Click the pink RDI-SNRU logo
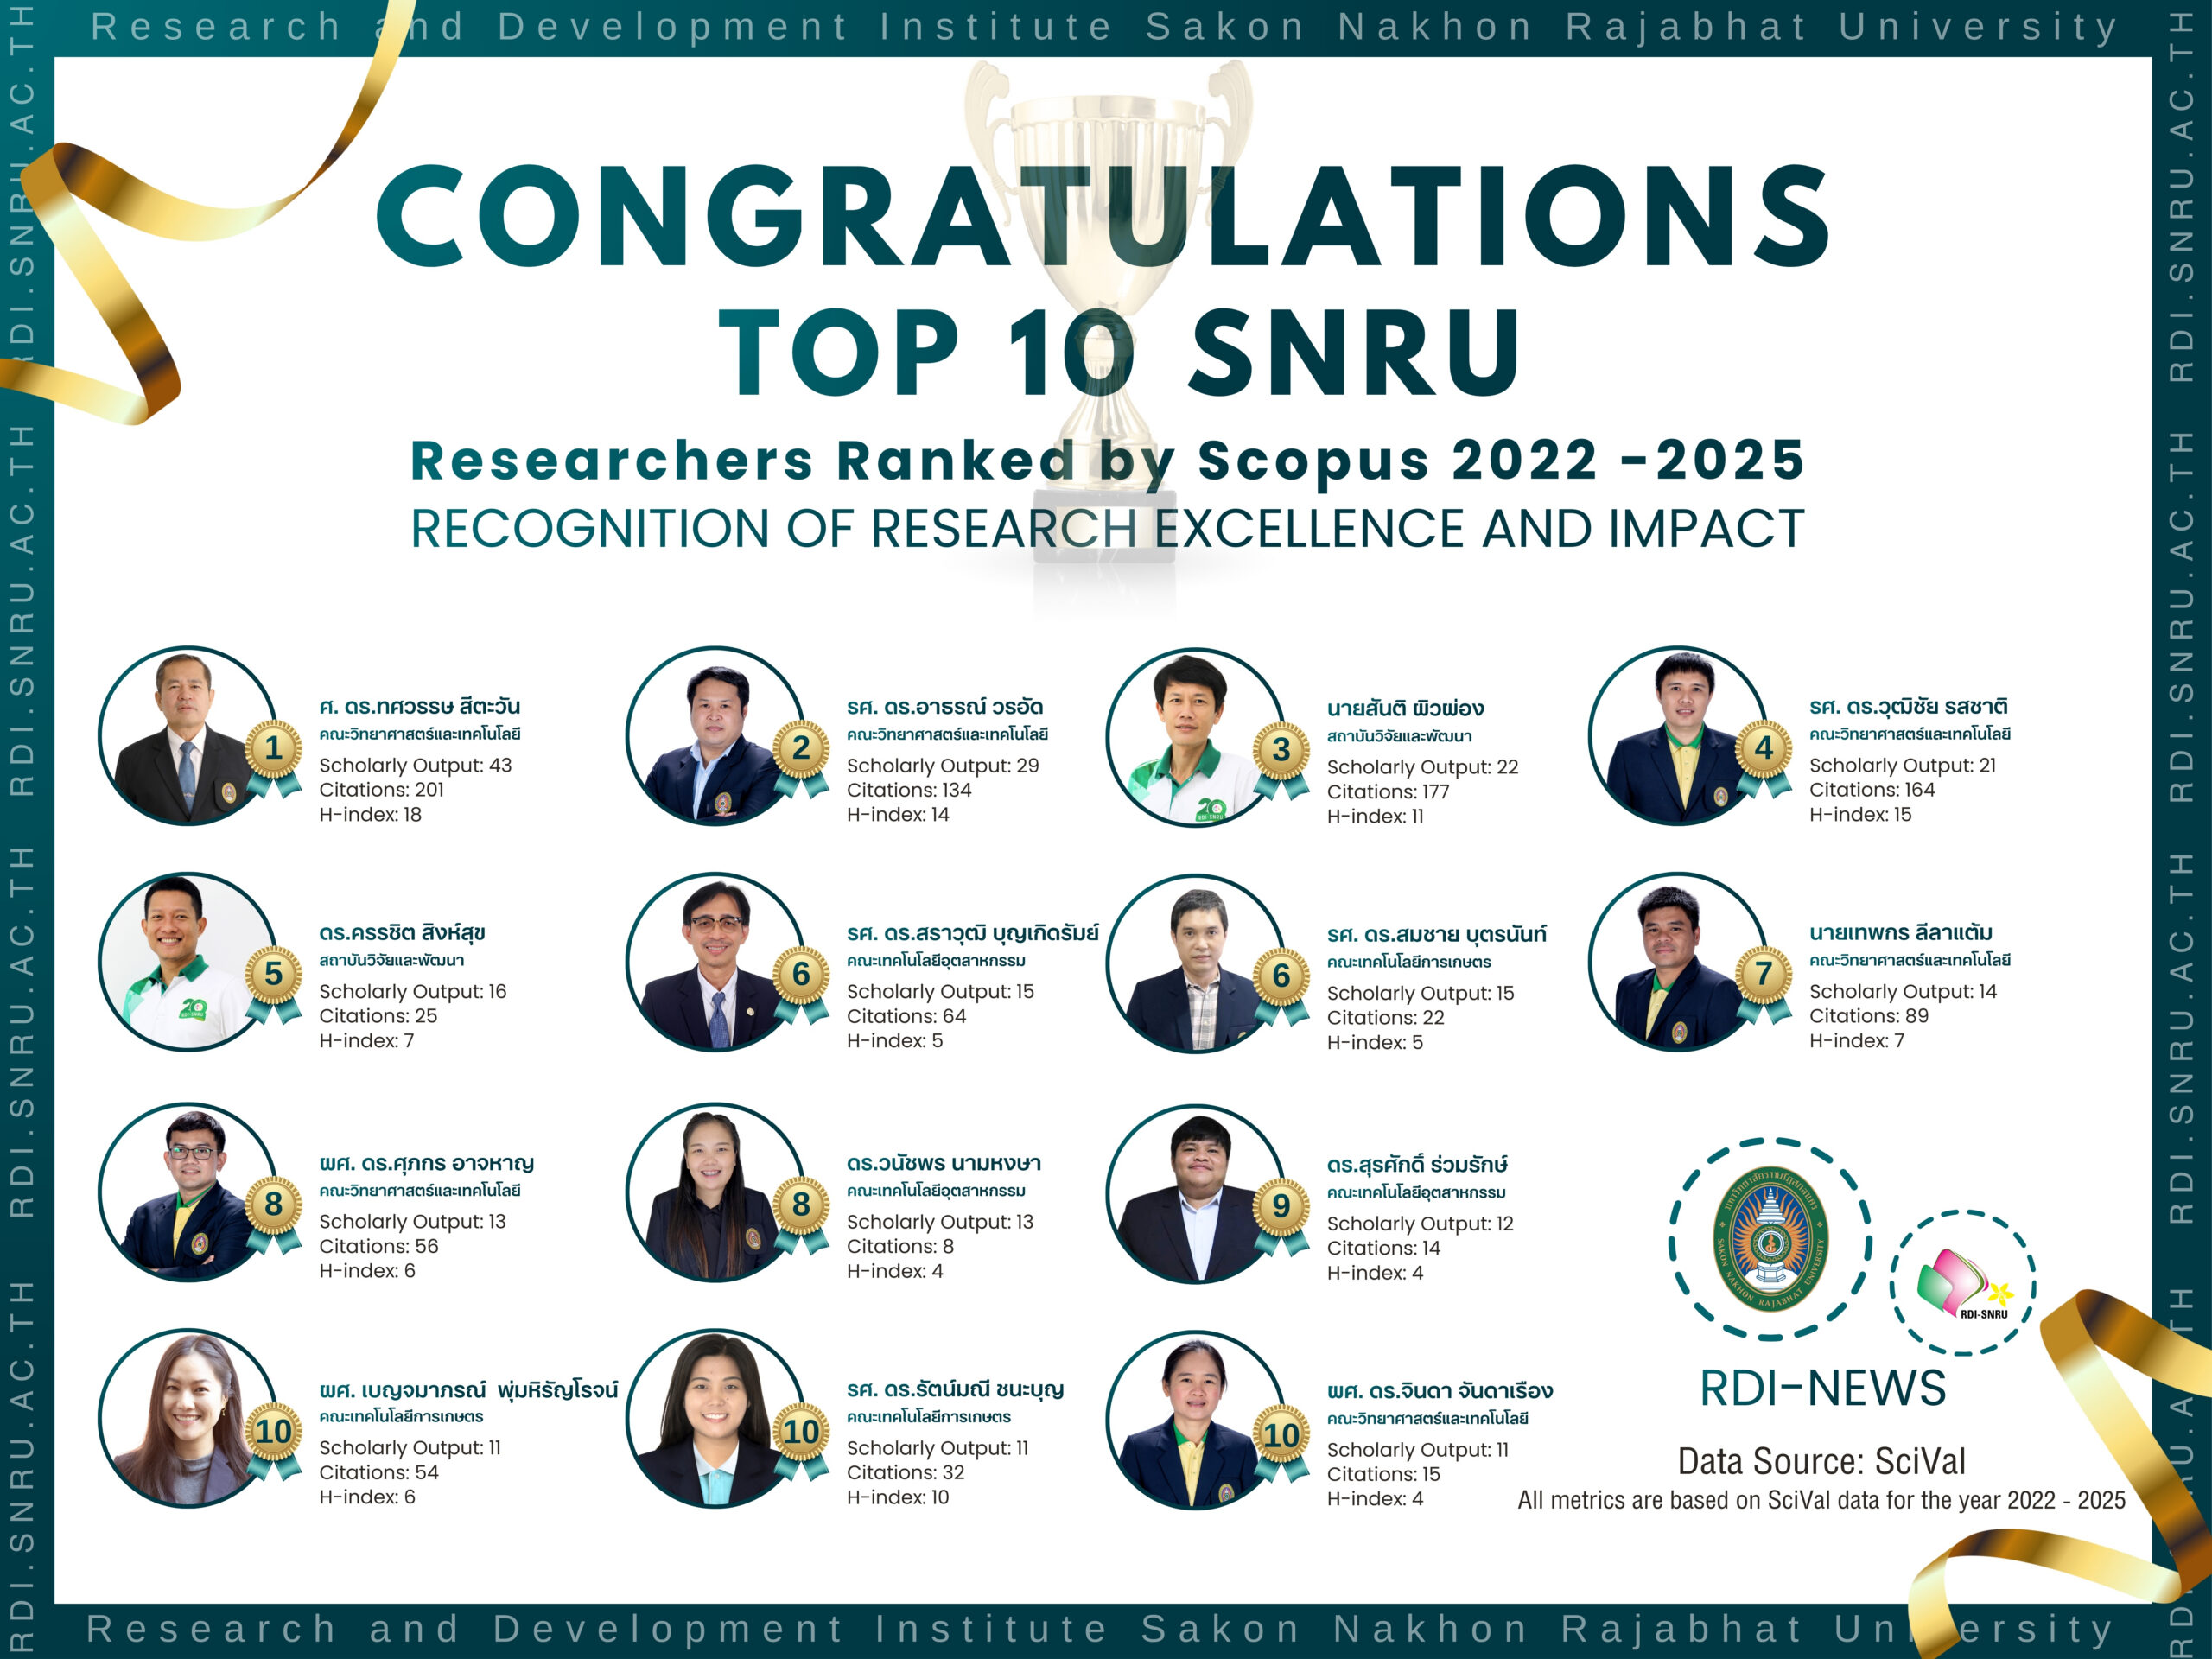Image resolution: width=2212 pixels, height=1659 pixels. click(x=1961, y=1284)
